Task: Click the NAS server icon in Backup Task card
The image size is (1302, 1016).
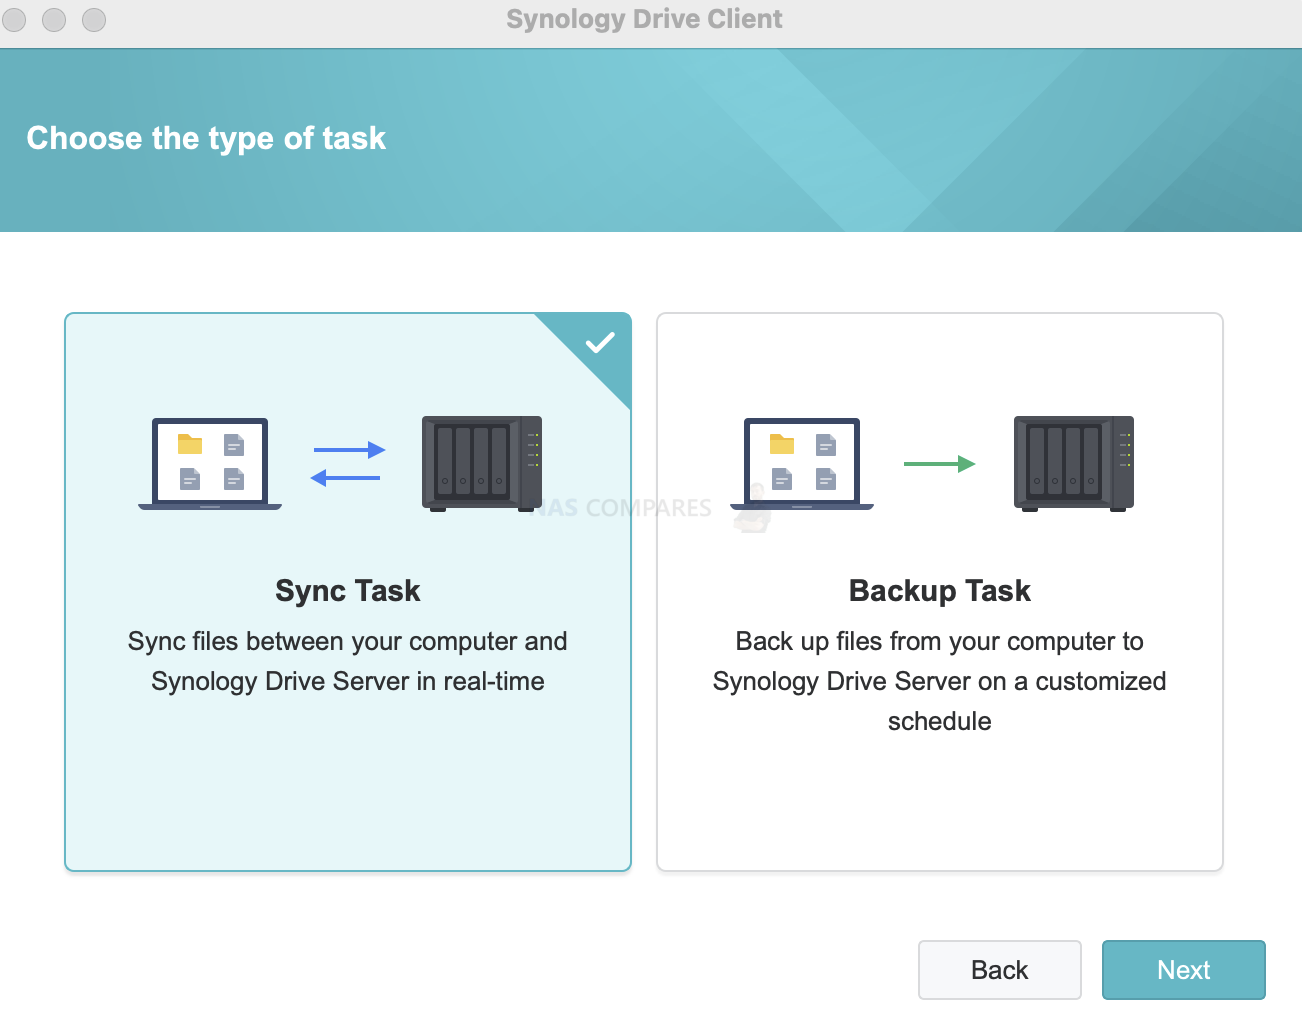Action: tap(1074, 464)
